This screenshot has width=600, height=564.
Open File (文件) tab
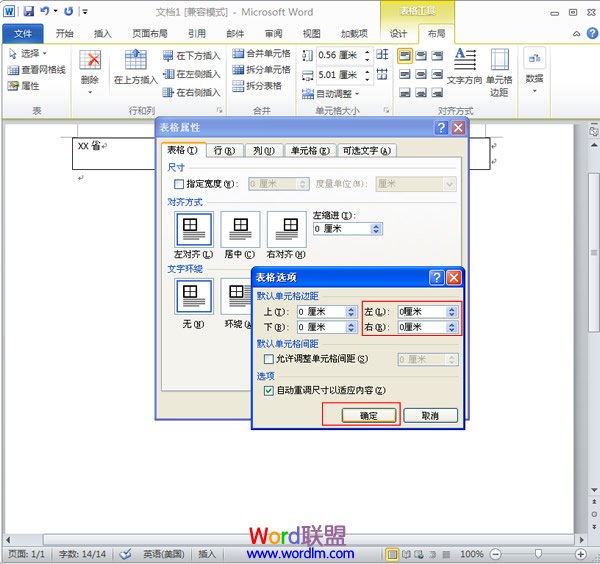[x=23, y=34]
